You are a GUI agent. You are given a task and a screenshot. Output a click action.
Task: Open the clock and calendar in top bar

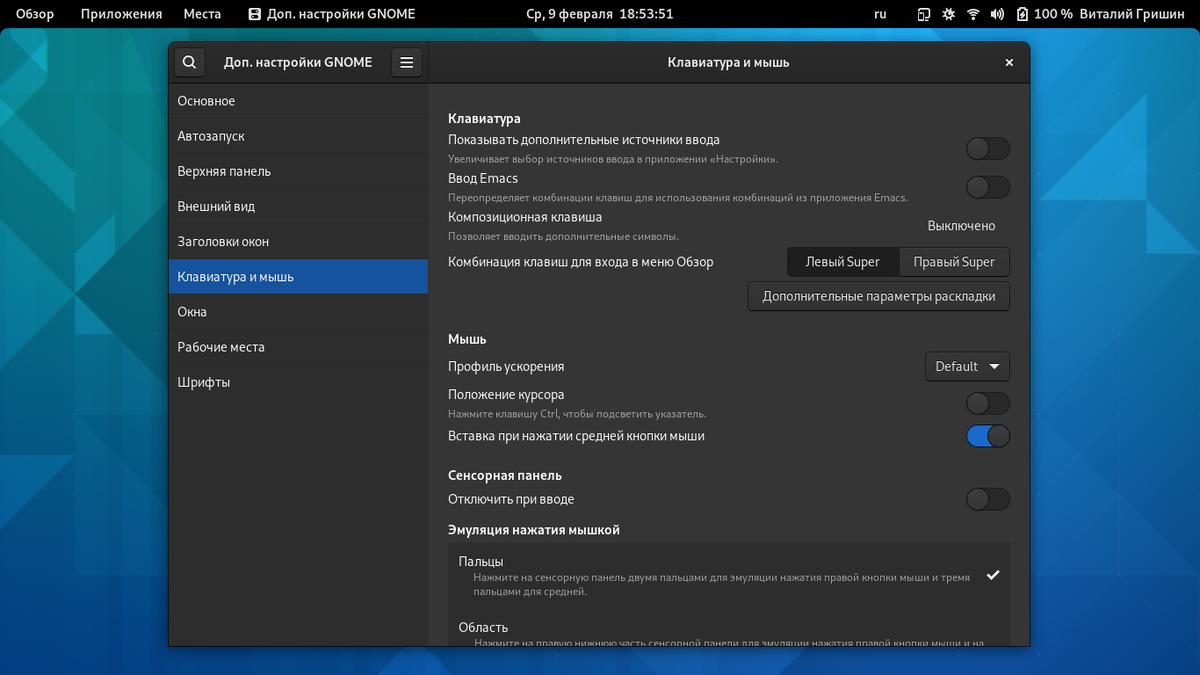tap(600, 14)
